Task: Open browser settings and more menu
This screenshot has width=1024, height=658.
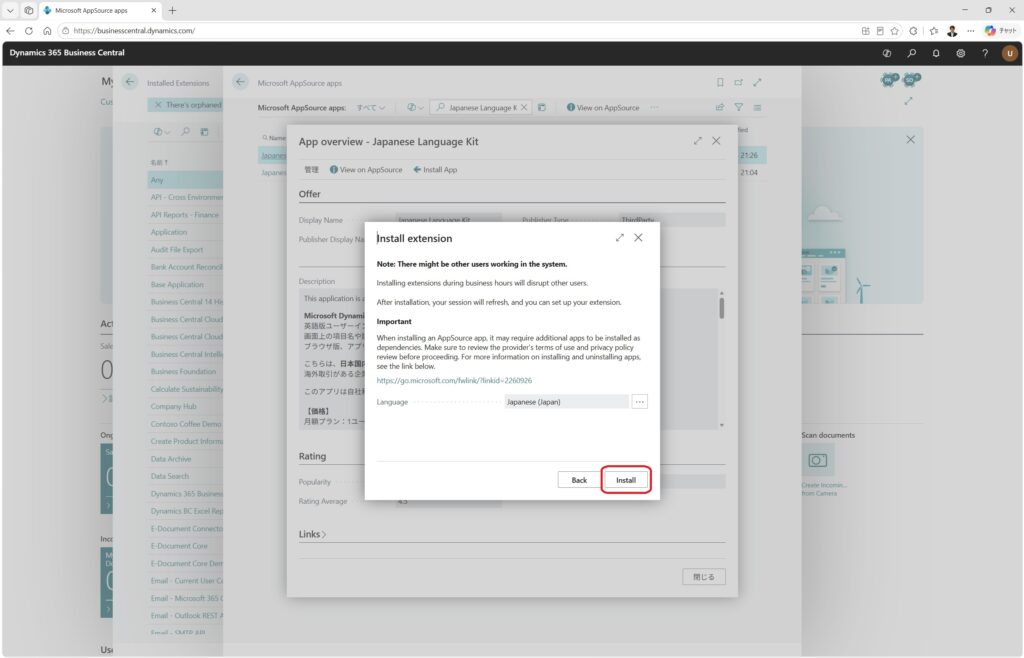Action: coord(971,31)
